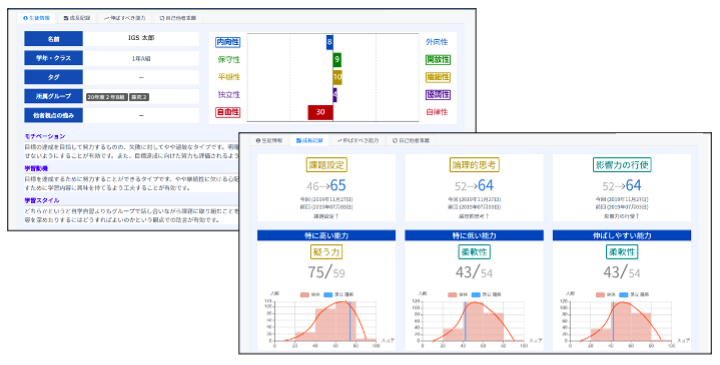Open the 伸ばすべき能力 tab in the back window
Screen dimensions: 720x365
tap(124, 18)
